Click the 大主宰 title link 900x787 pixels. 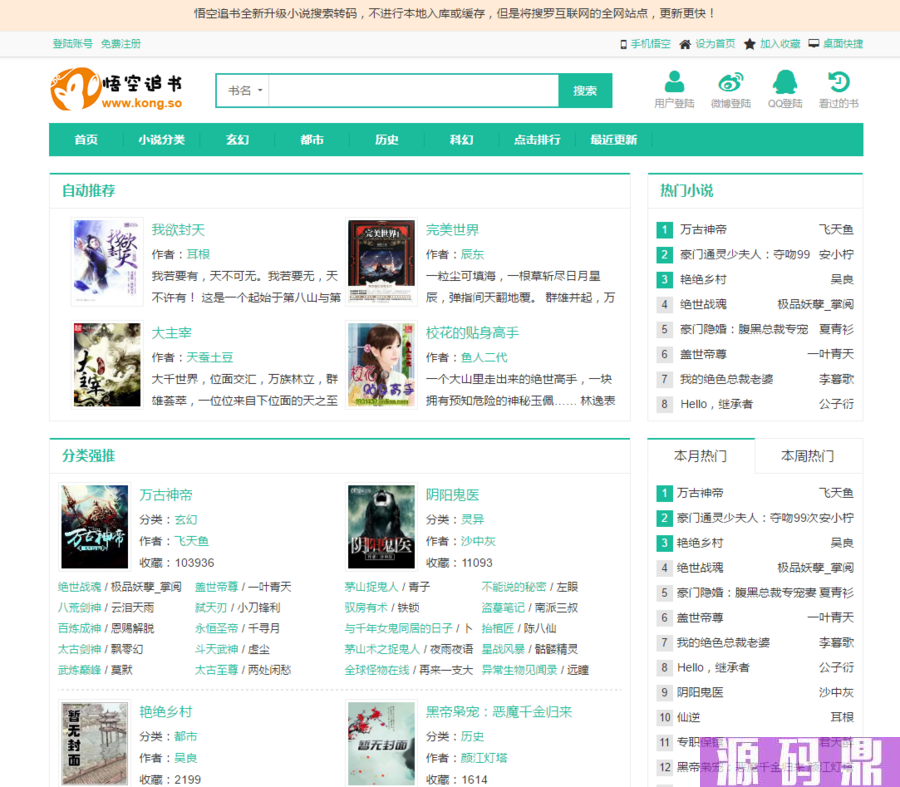[x=171, y=332]
